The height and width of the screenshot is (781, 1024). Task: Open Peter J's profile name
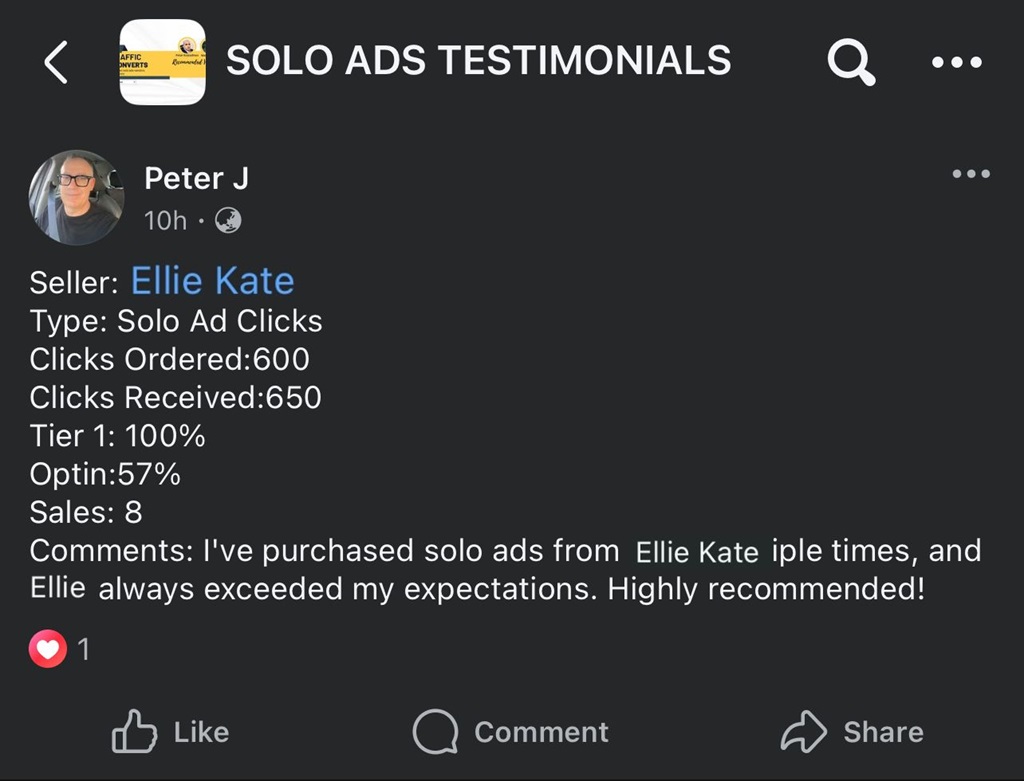point(196,179)
